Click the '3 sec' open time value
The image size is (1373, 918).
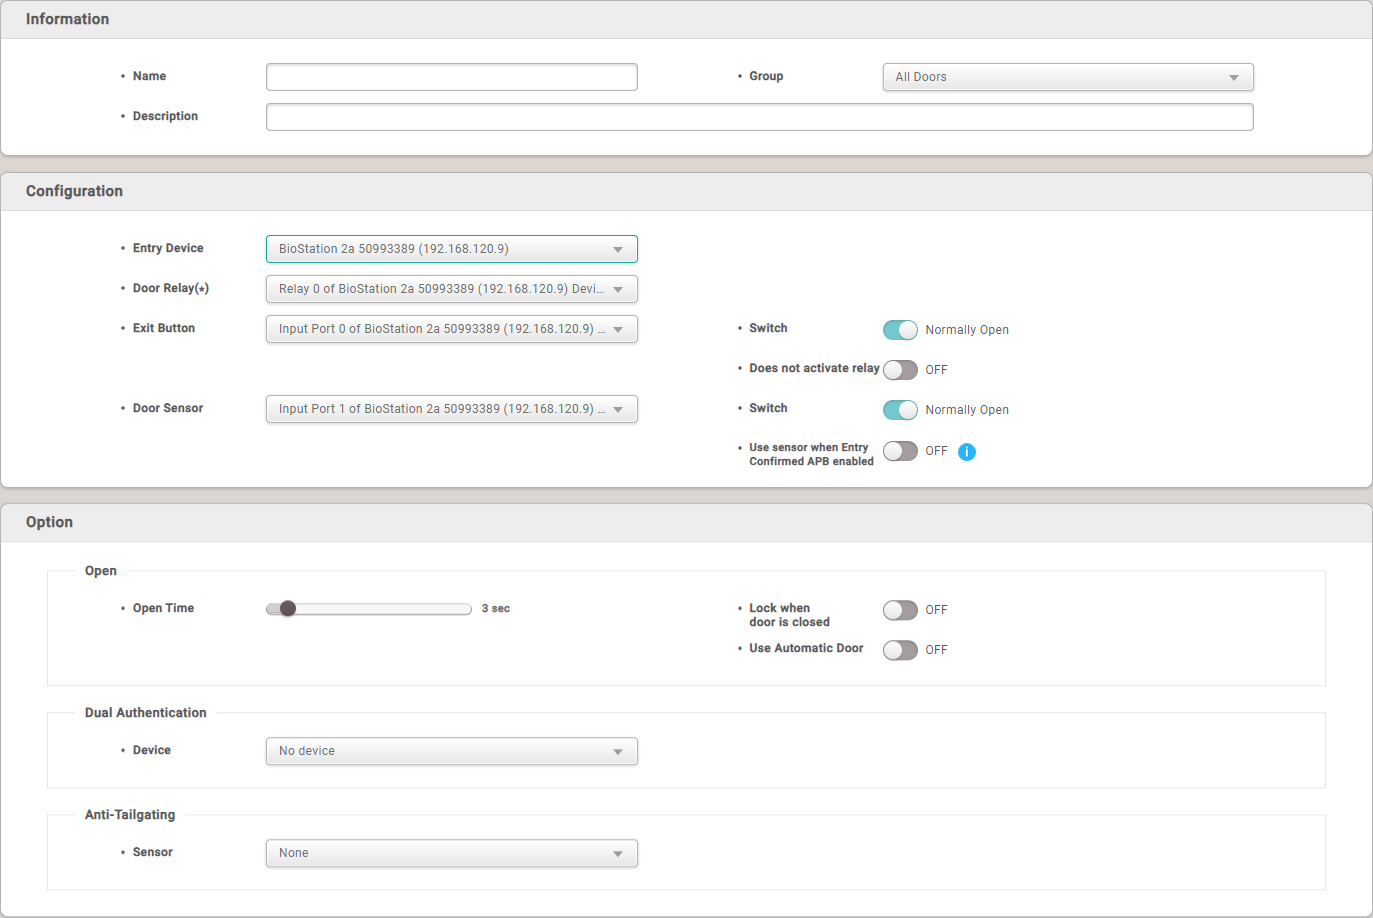tap(496, 608)
